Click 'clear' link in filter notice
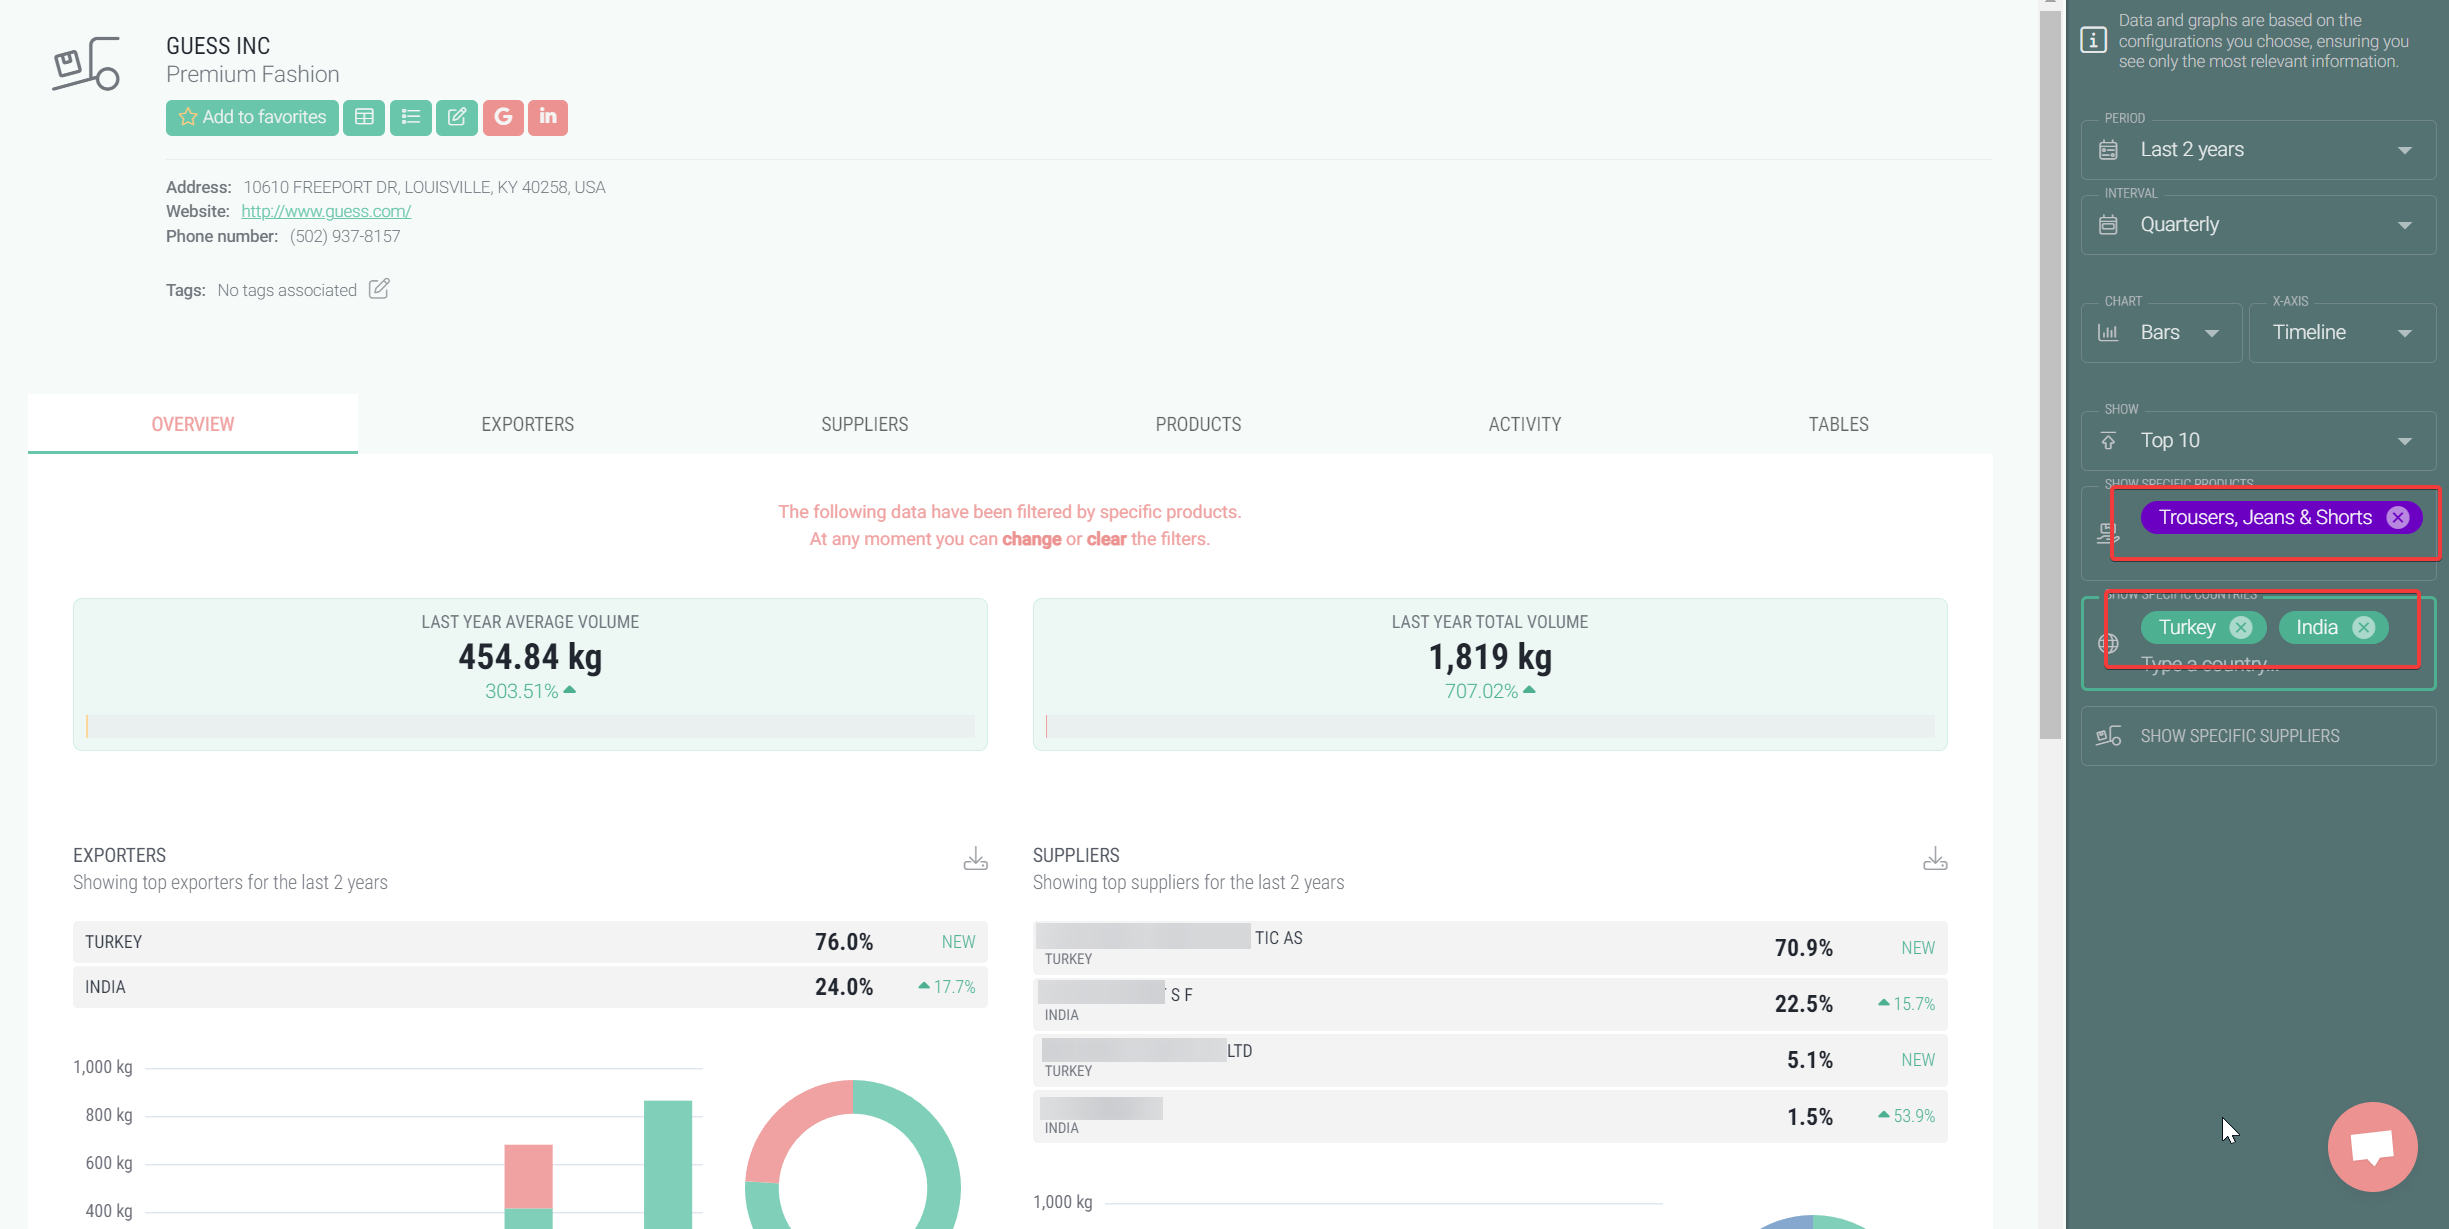Screen dimensions: 2449x1229 1106,539
